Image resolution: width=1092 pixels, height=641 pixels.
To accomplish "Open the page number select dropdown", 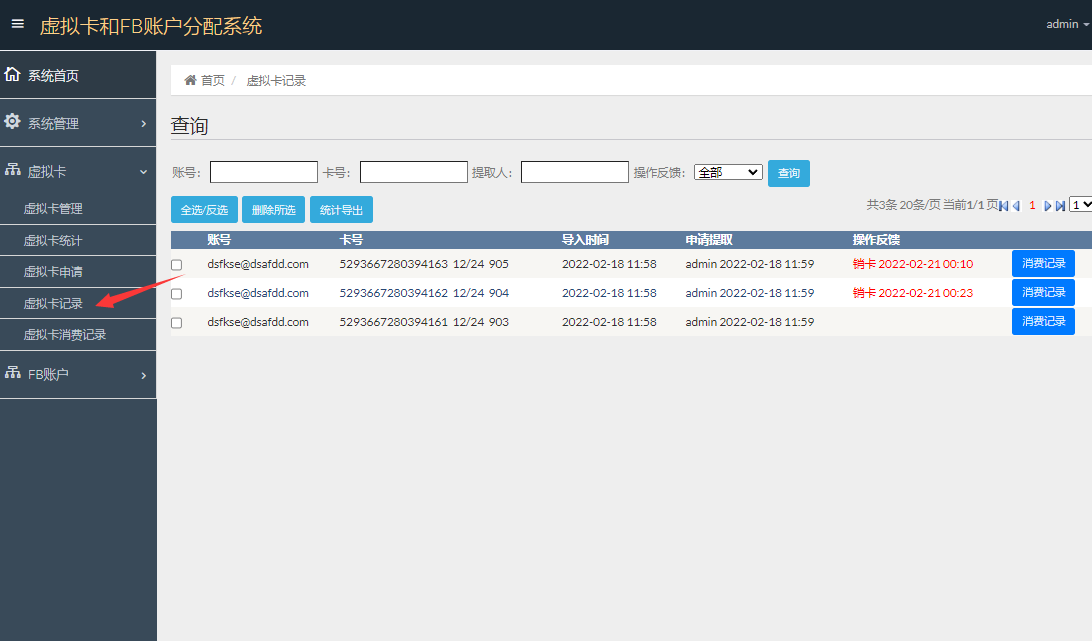I will (x=1080, y=204).
